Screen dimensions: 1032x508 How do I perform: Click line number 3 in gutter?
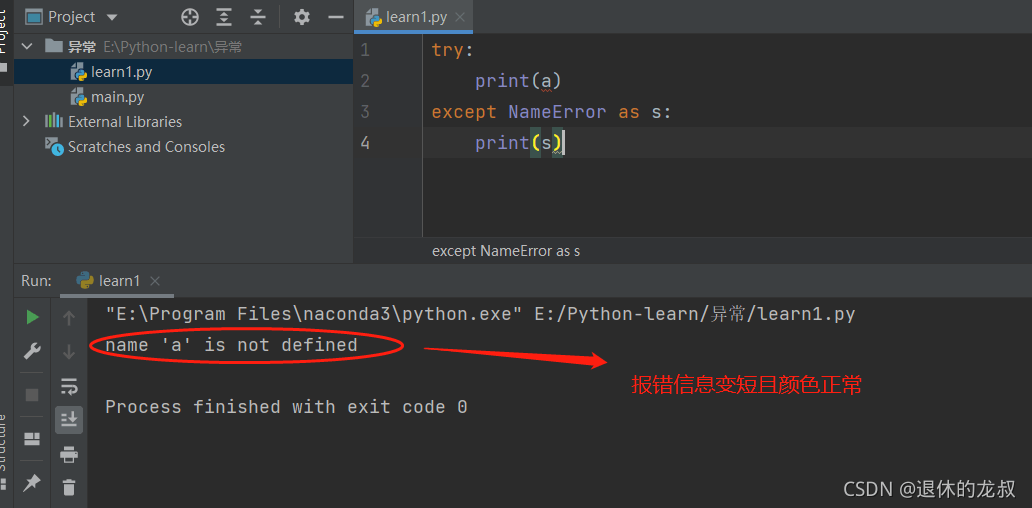[x=365, y=112]
